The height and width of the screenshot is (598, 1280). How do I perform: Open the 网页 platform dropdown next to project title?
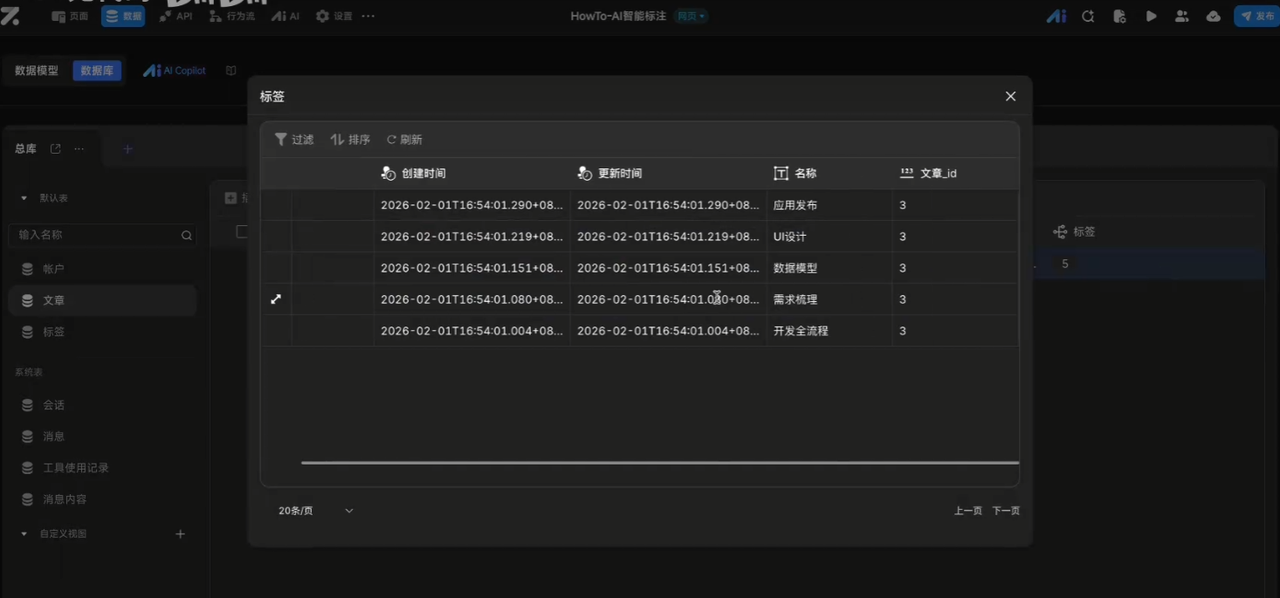point(691,16)
